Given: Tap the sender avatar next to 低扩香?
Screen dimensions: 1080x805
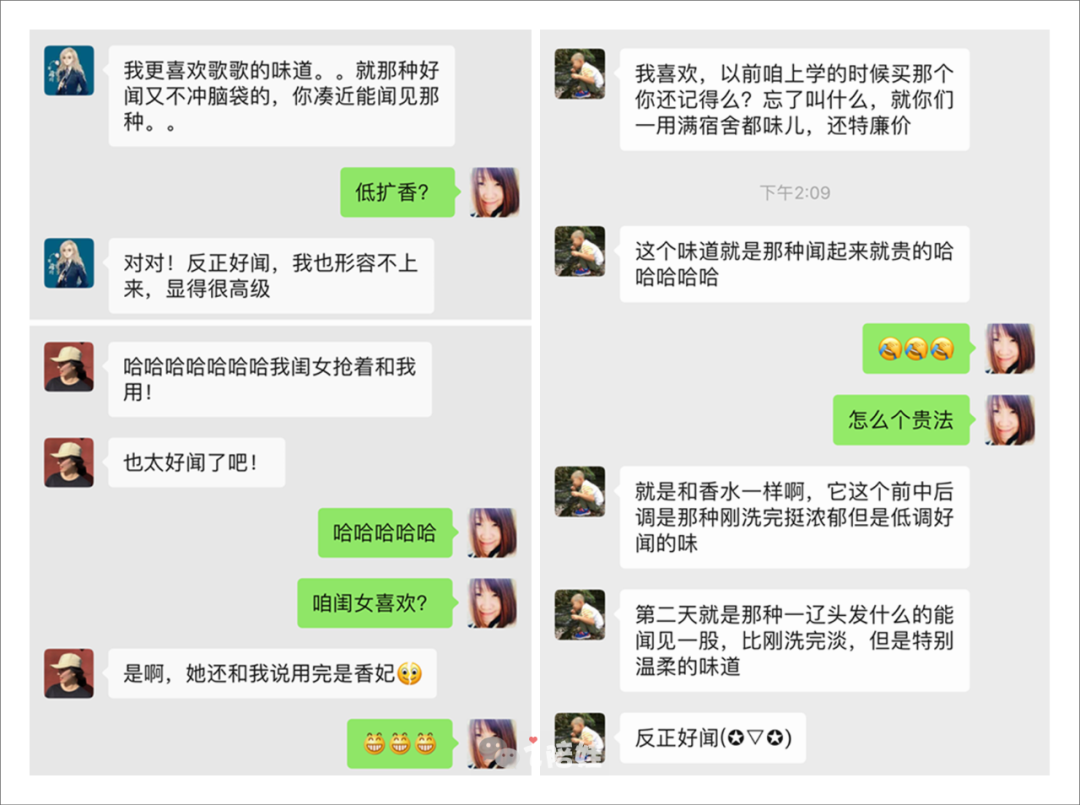Looking at the screenshot, I should point(495,192).
